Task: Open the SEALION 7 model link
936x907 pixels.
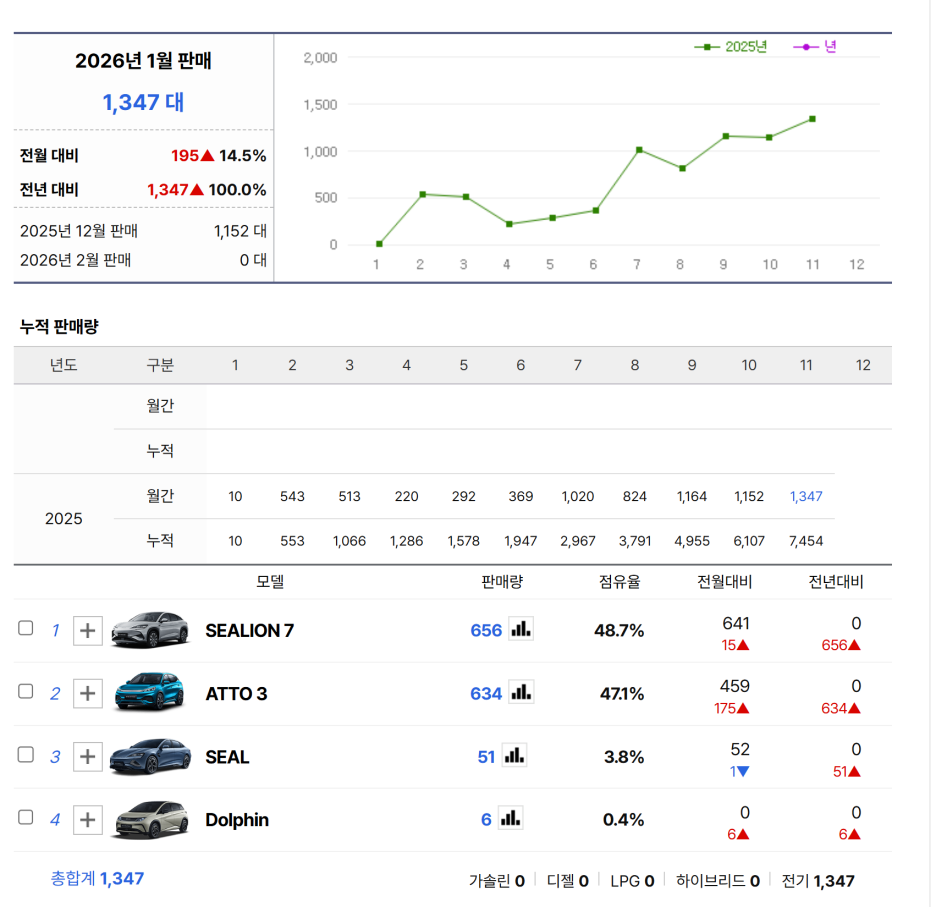Action: 250,631
